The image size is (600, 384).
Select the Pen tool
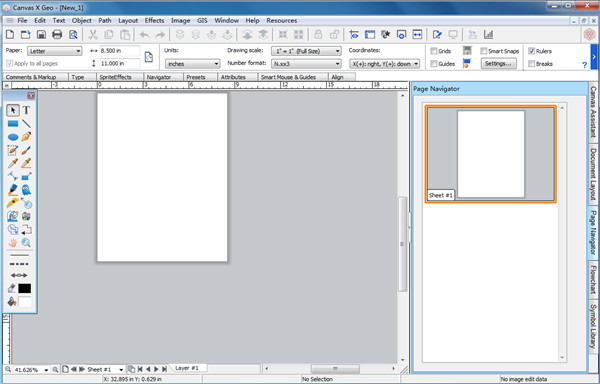[x=26, y=137]
